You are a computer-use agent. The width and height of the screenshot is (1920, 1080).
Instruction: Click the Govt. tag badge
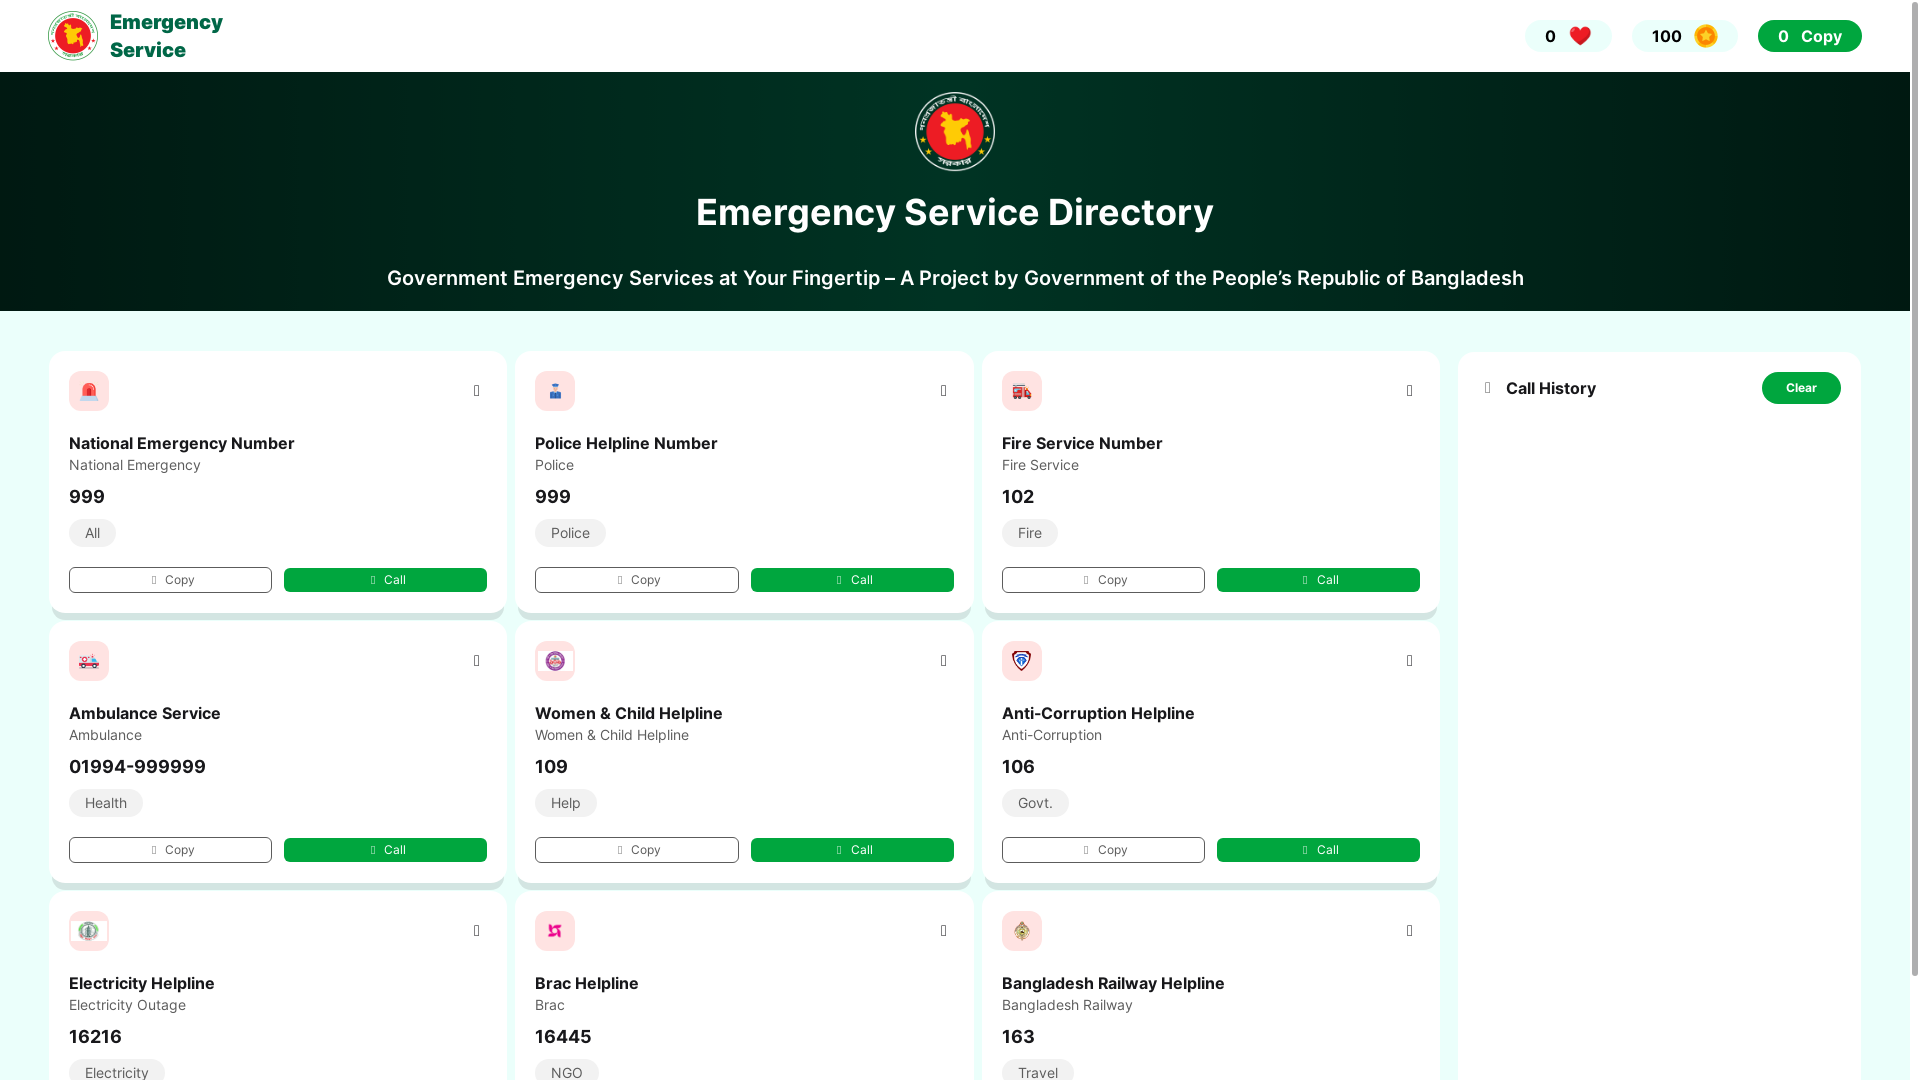1035,803
